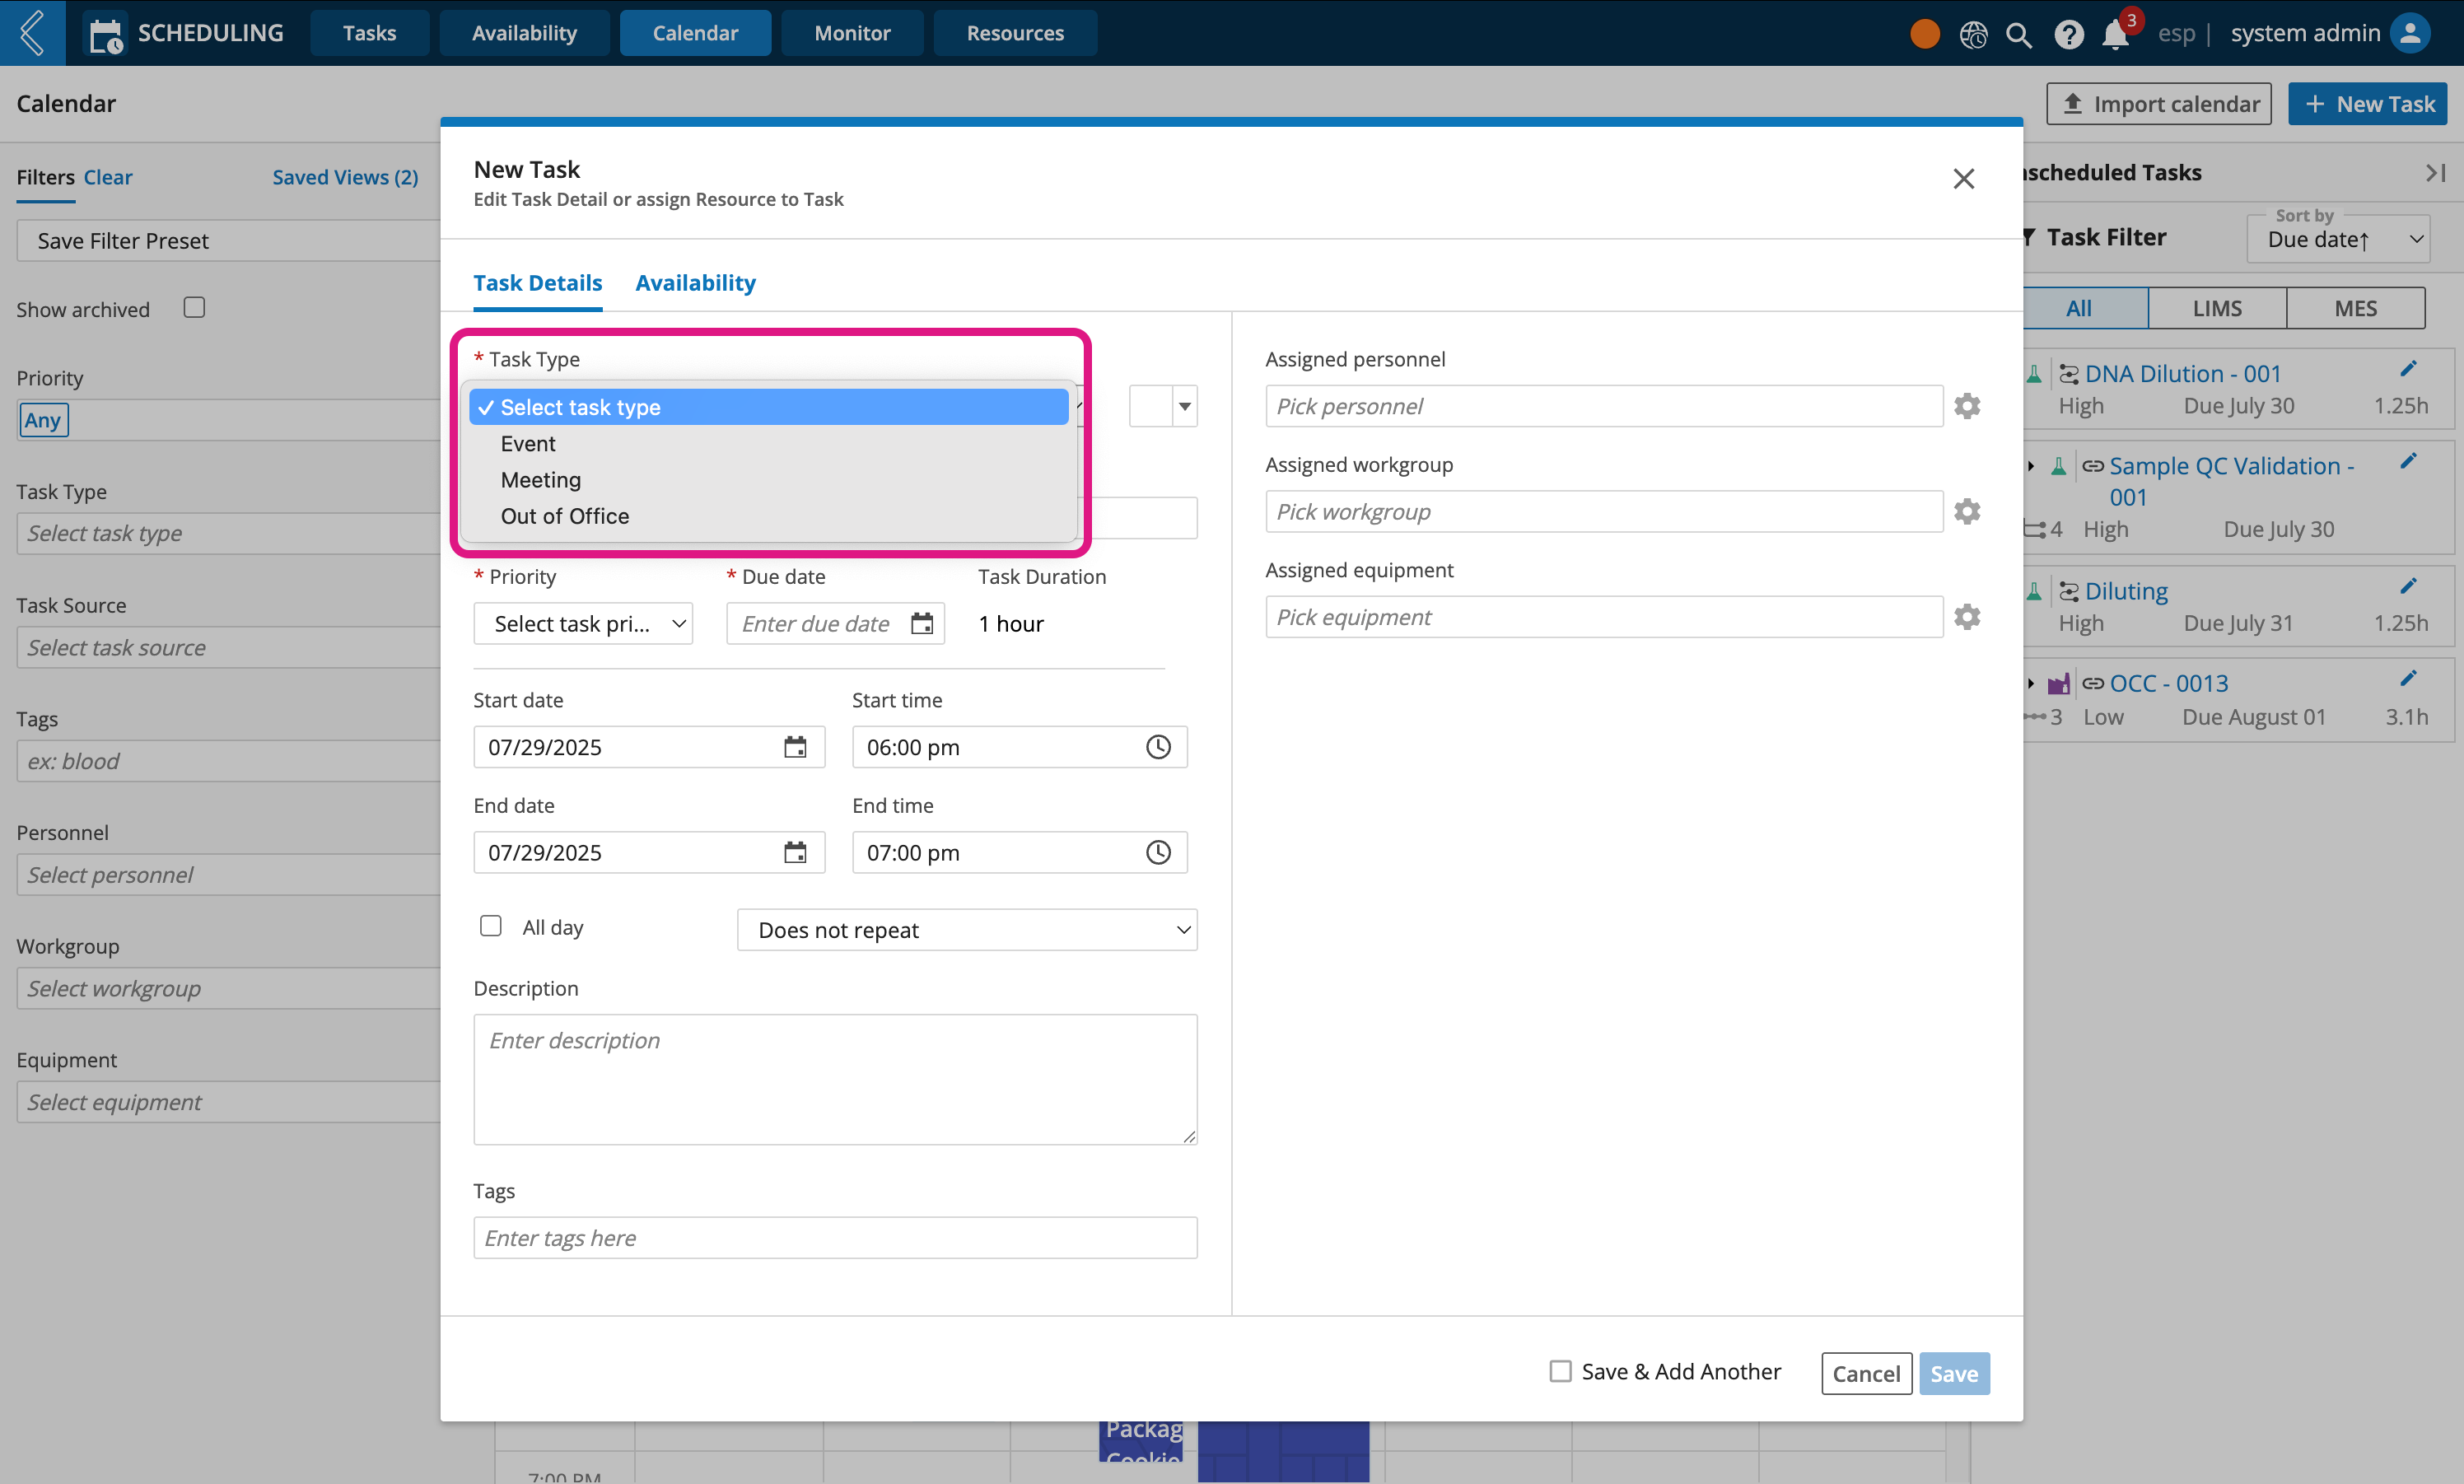Switch to the Availability nav tab
The image size is (2464, 1484).
(x=524, y=33)
